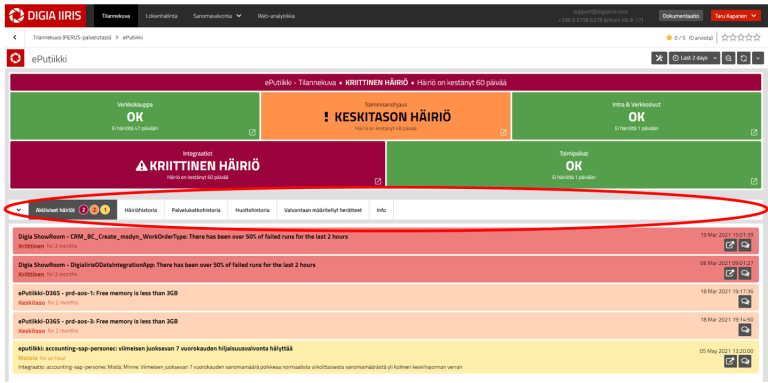The height and width of the screenshot is (383, 768).
Task: Rate with the fifth empty star
Action: (756, 38)
